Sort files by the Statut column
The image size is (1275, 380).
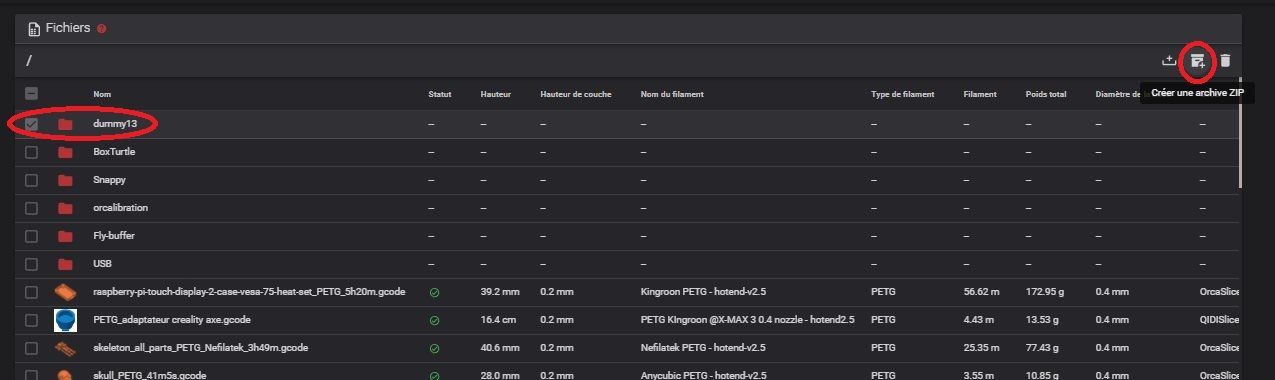[439, 94]
